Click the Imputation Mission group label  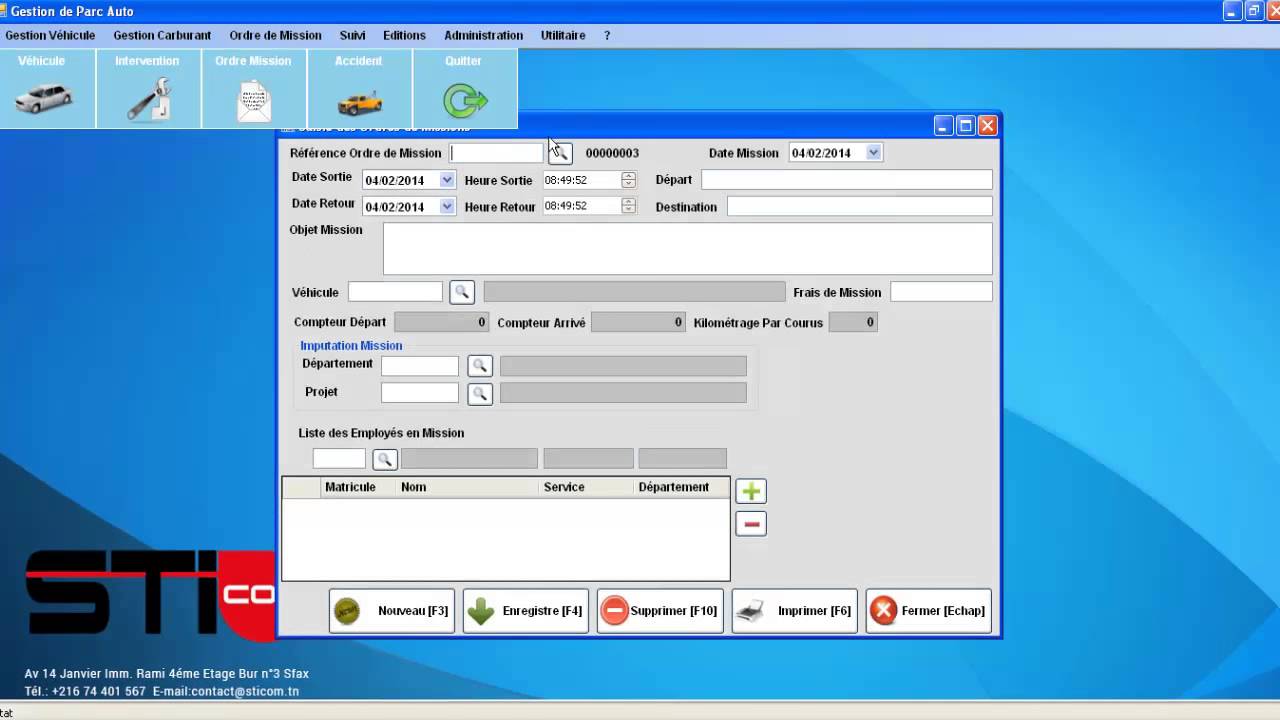click(x=351, y=346)
